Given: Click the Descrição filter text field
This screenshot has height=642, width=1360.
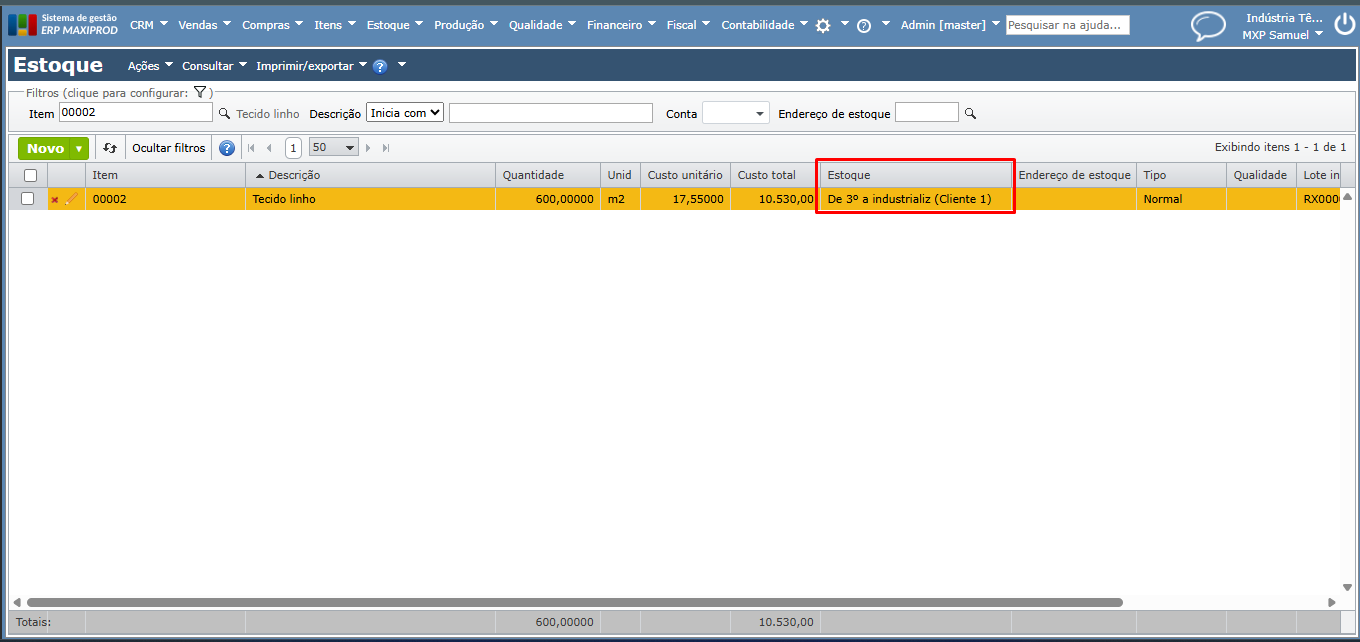Looking at the screenshot, I should [x=550, y=113].
